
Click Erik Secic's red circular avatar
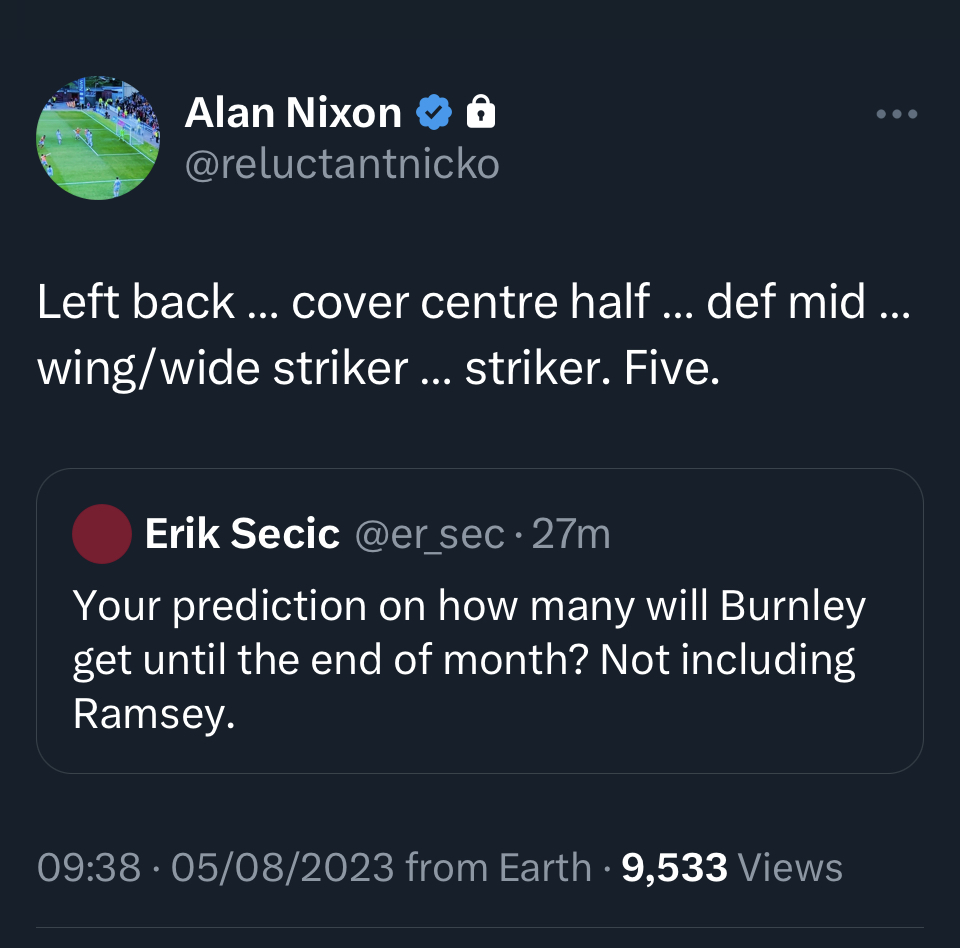pyautogui.click(x=102, y=534)
